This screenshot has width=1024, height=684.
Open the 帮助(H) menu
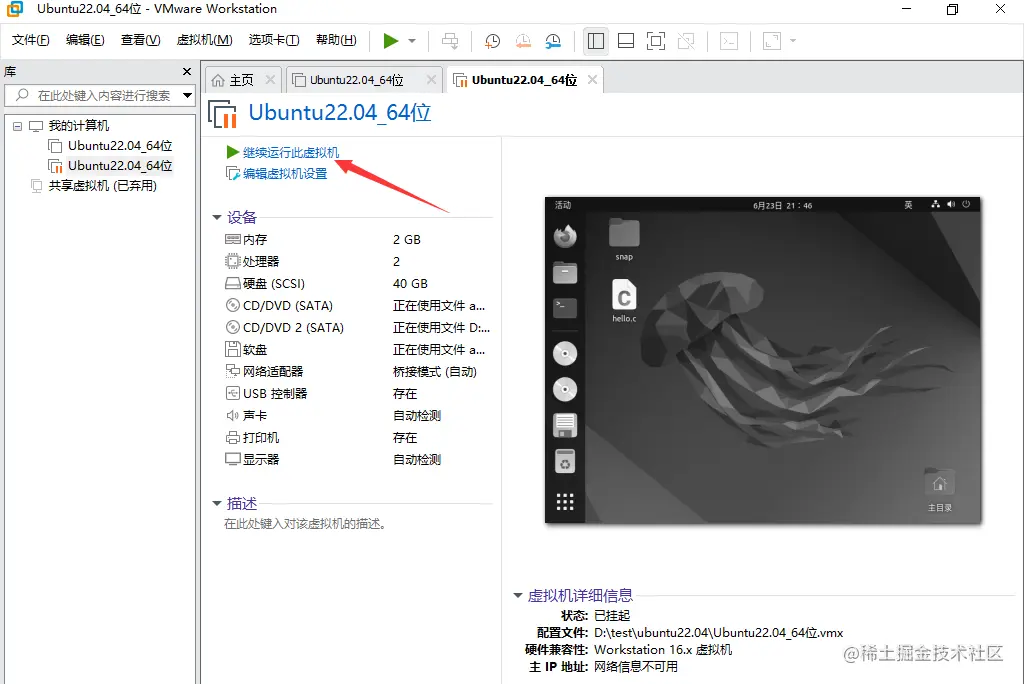point(336,40)
